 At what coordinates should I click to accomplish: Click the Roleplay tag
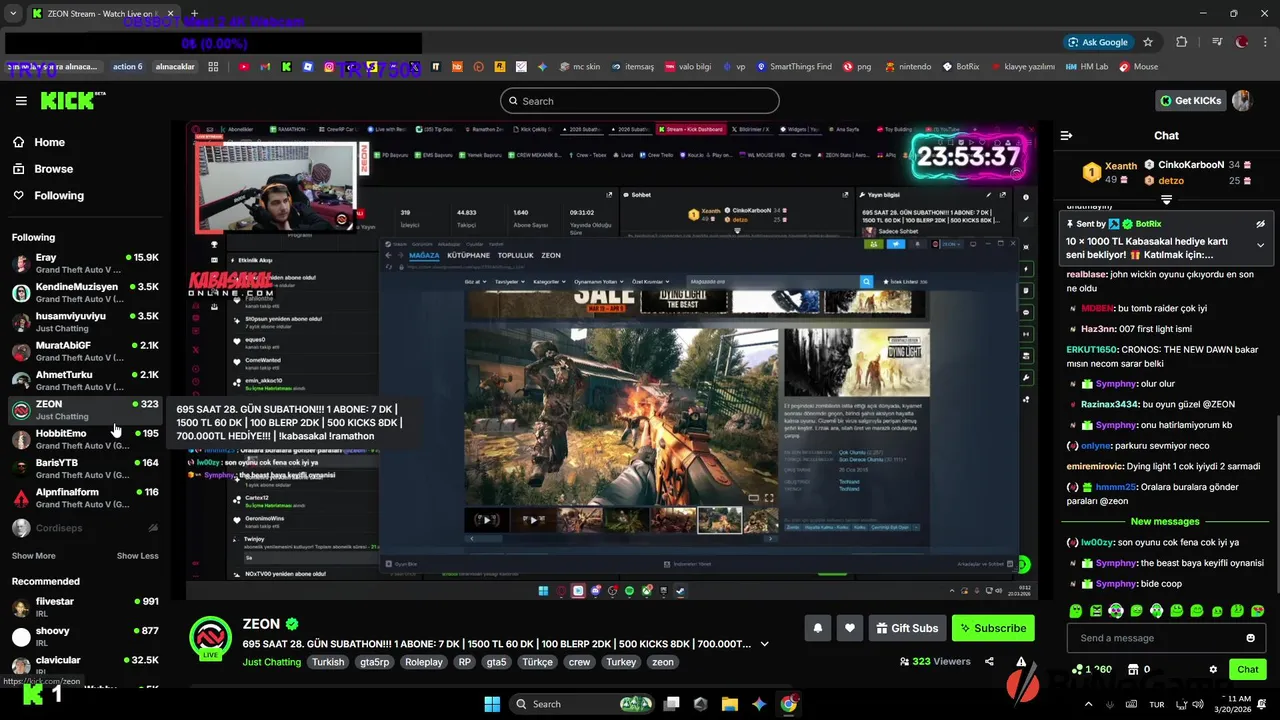pos(424,662)
